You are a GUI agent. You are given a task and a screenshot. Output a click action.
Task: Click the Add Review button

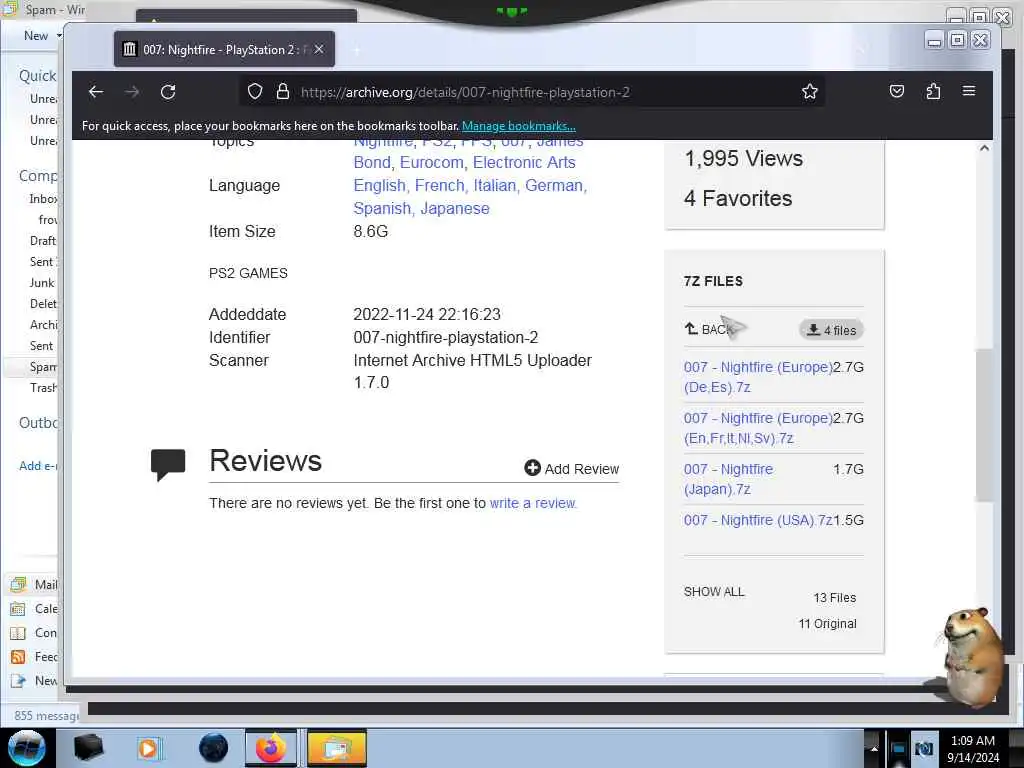tap(571, 469)
